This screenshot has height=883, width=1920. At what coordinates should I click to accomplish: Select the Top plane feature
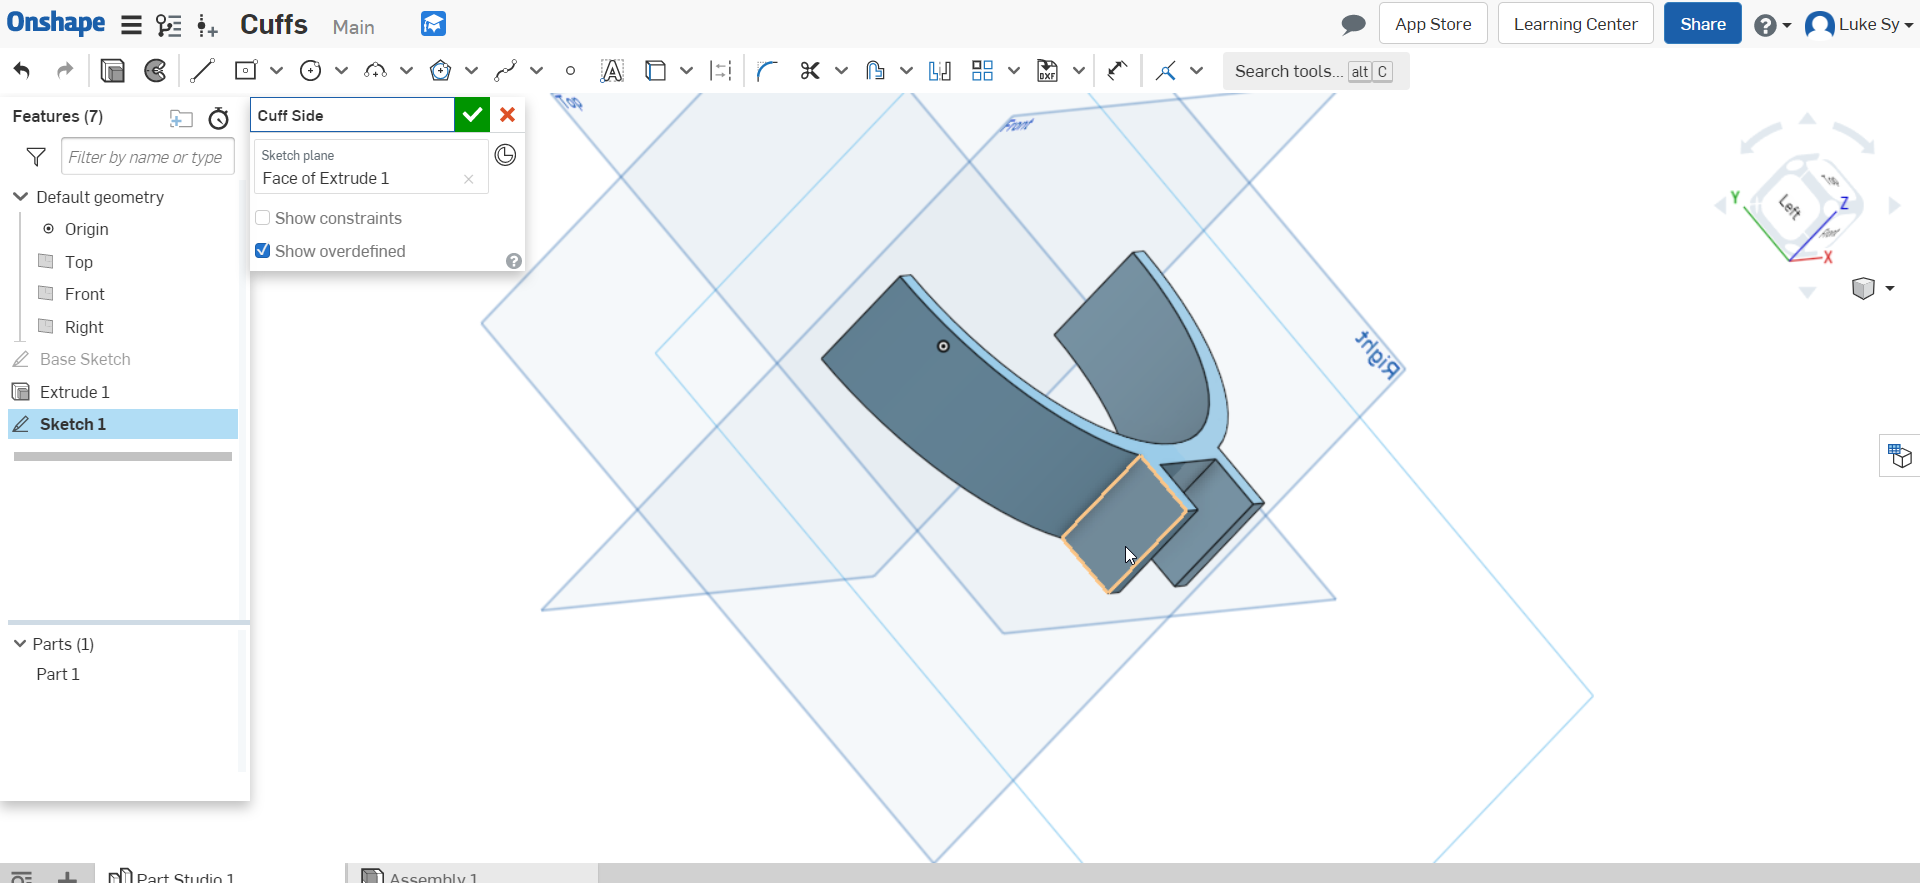pyautogui.click(x=79, y=262)
